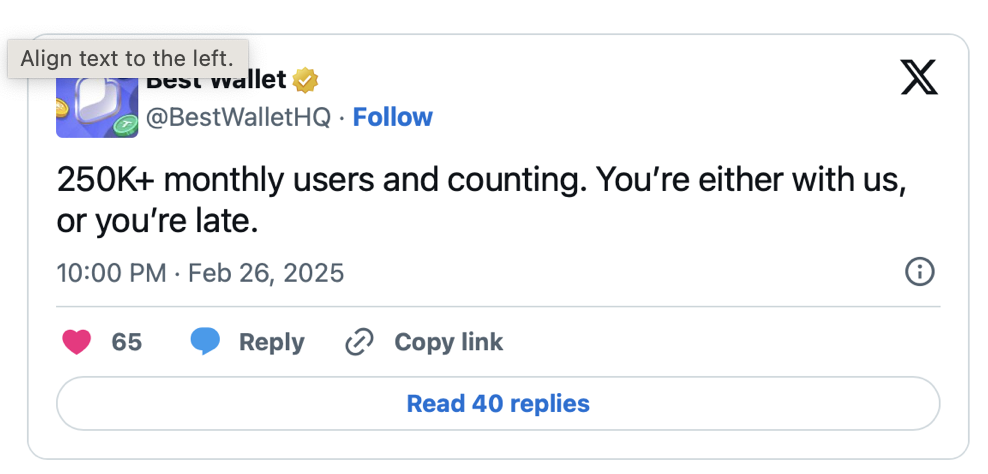
Task: Click the 'or you're late.' tweet line
Action: click(158, 222)
